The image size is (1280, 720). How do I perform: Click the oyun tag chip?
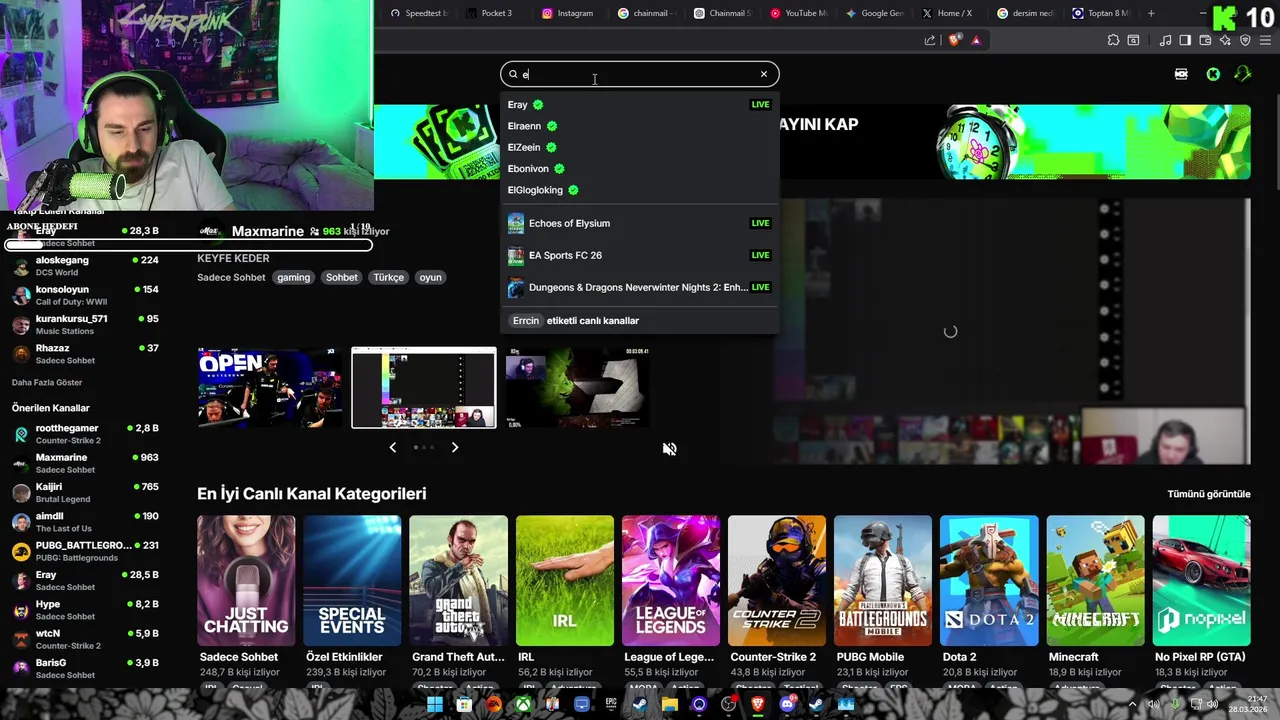[430, 277]
